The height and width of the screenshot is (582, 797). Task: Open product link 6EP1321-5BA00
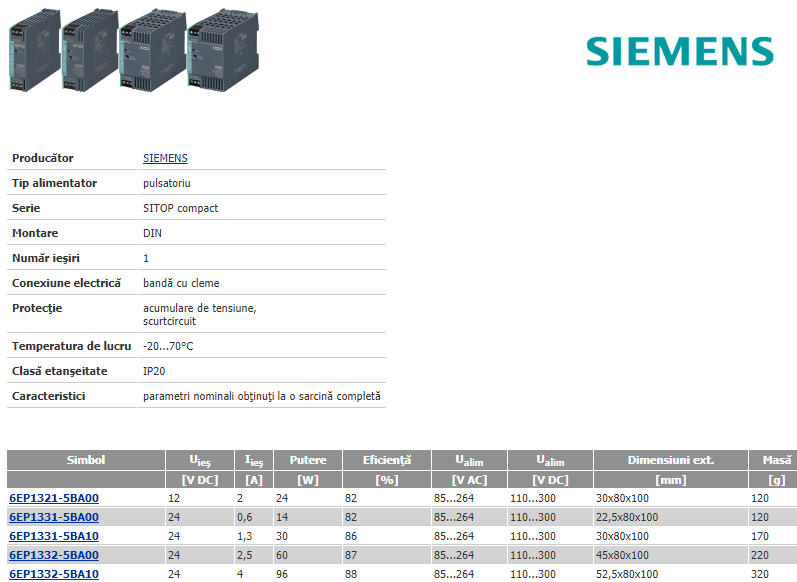[x=54, y=498]
